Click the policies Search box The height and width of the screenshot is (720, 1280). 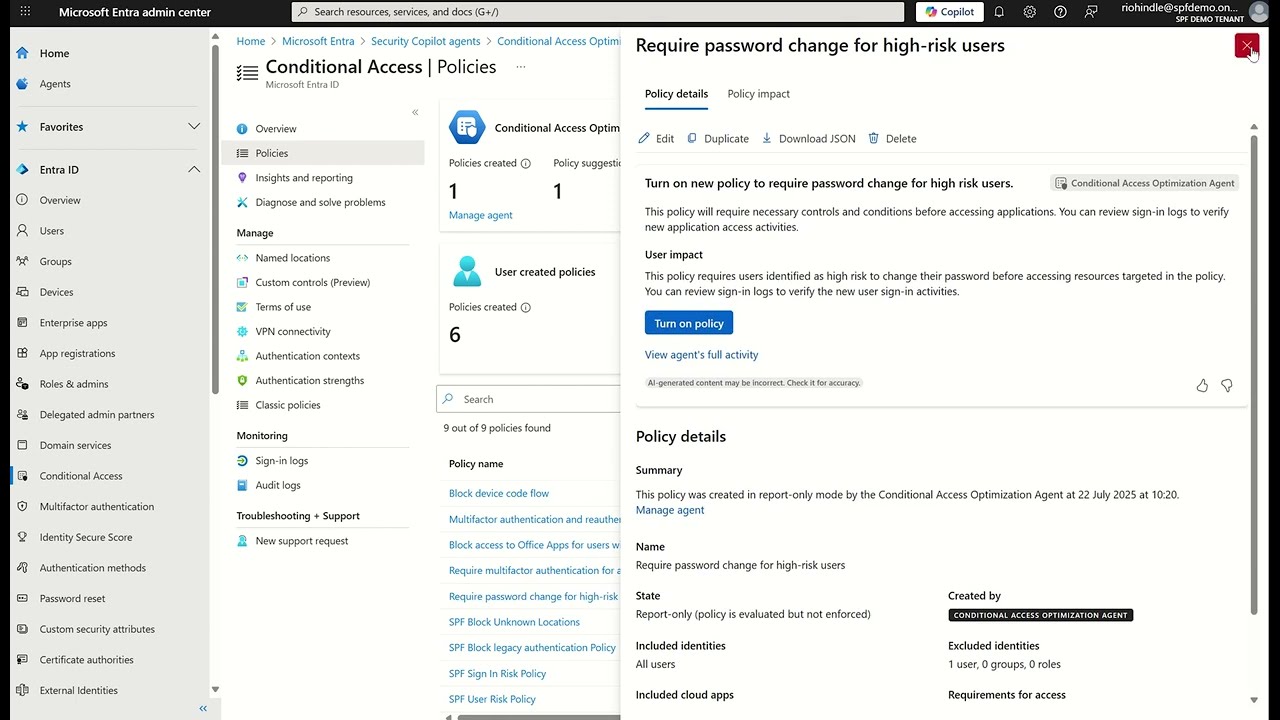tap(528, 399)
